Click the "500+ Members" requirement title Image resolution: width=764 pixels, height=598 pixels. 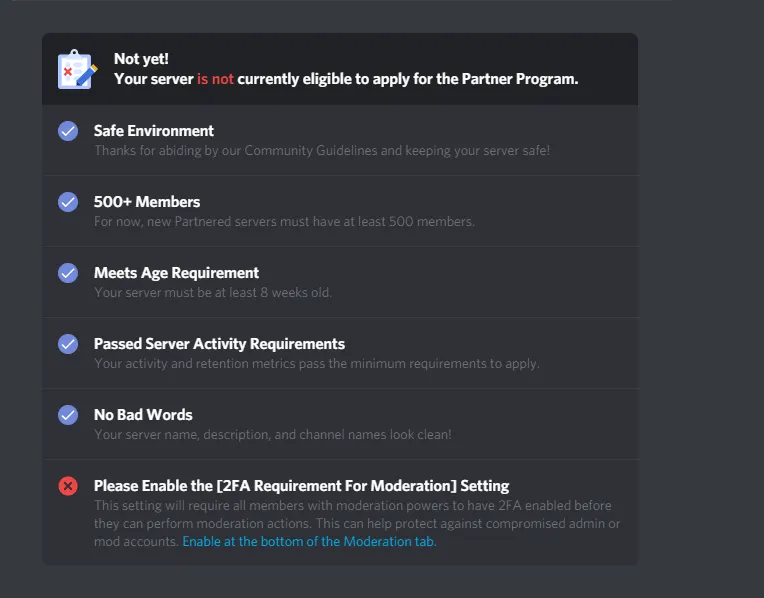(147, 202)
